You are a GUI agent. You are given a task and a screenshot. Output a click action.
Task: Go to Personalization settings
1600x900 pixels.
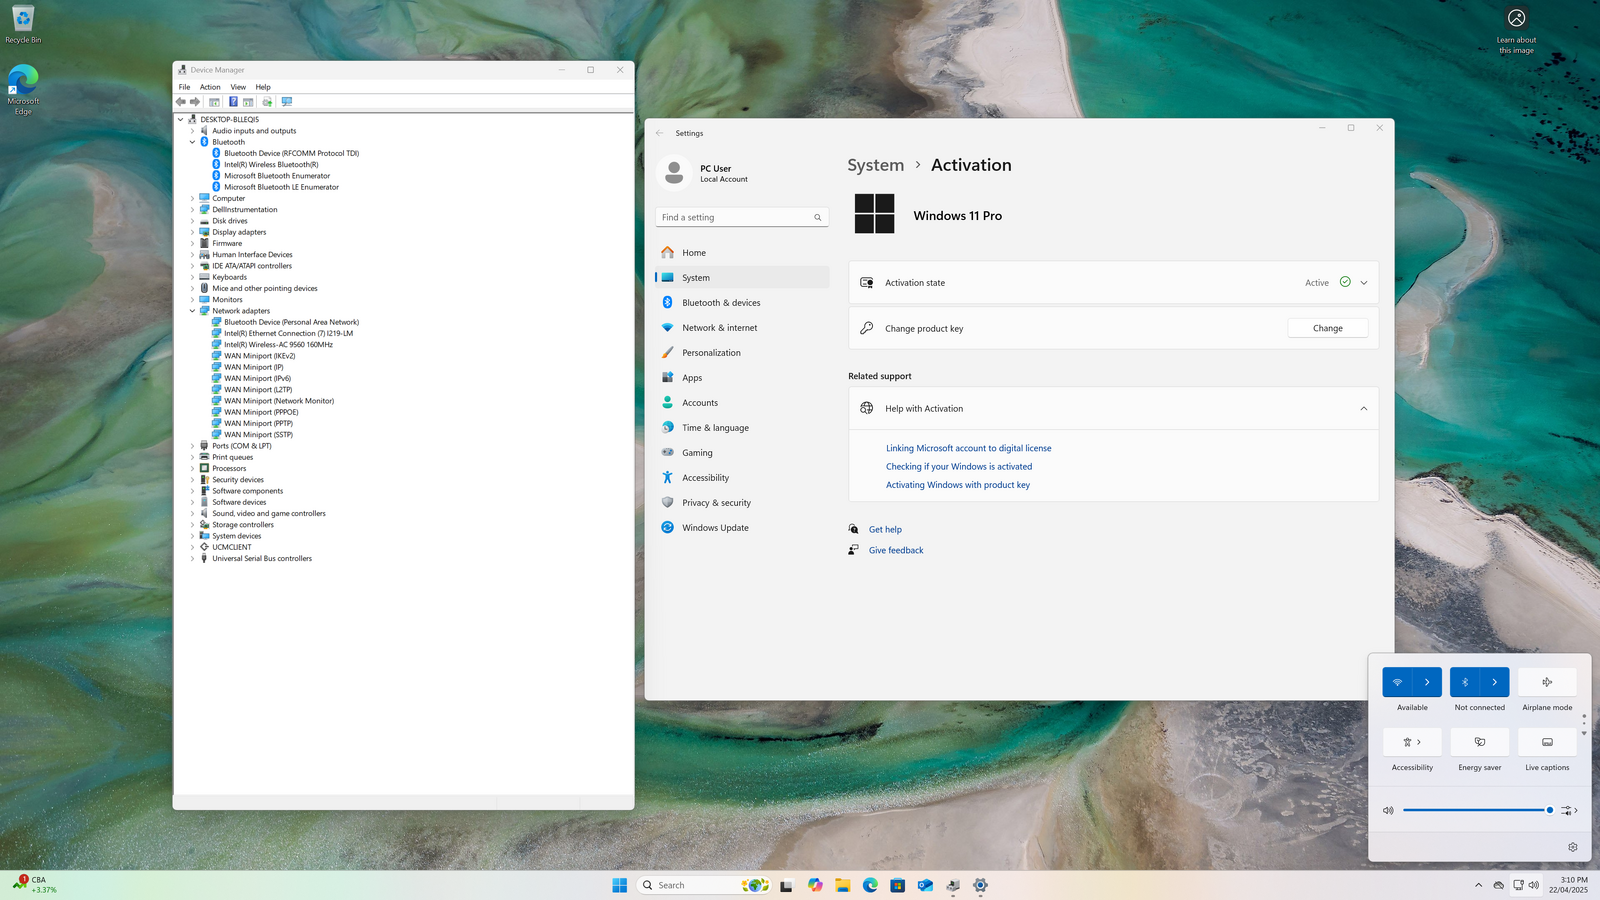[742, 353]
